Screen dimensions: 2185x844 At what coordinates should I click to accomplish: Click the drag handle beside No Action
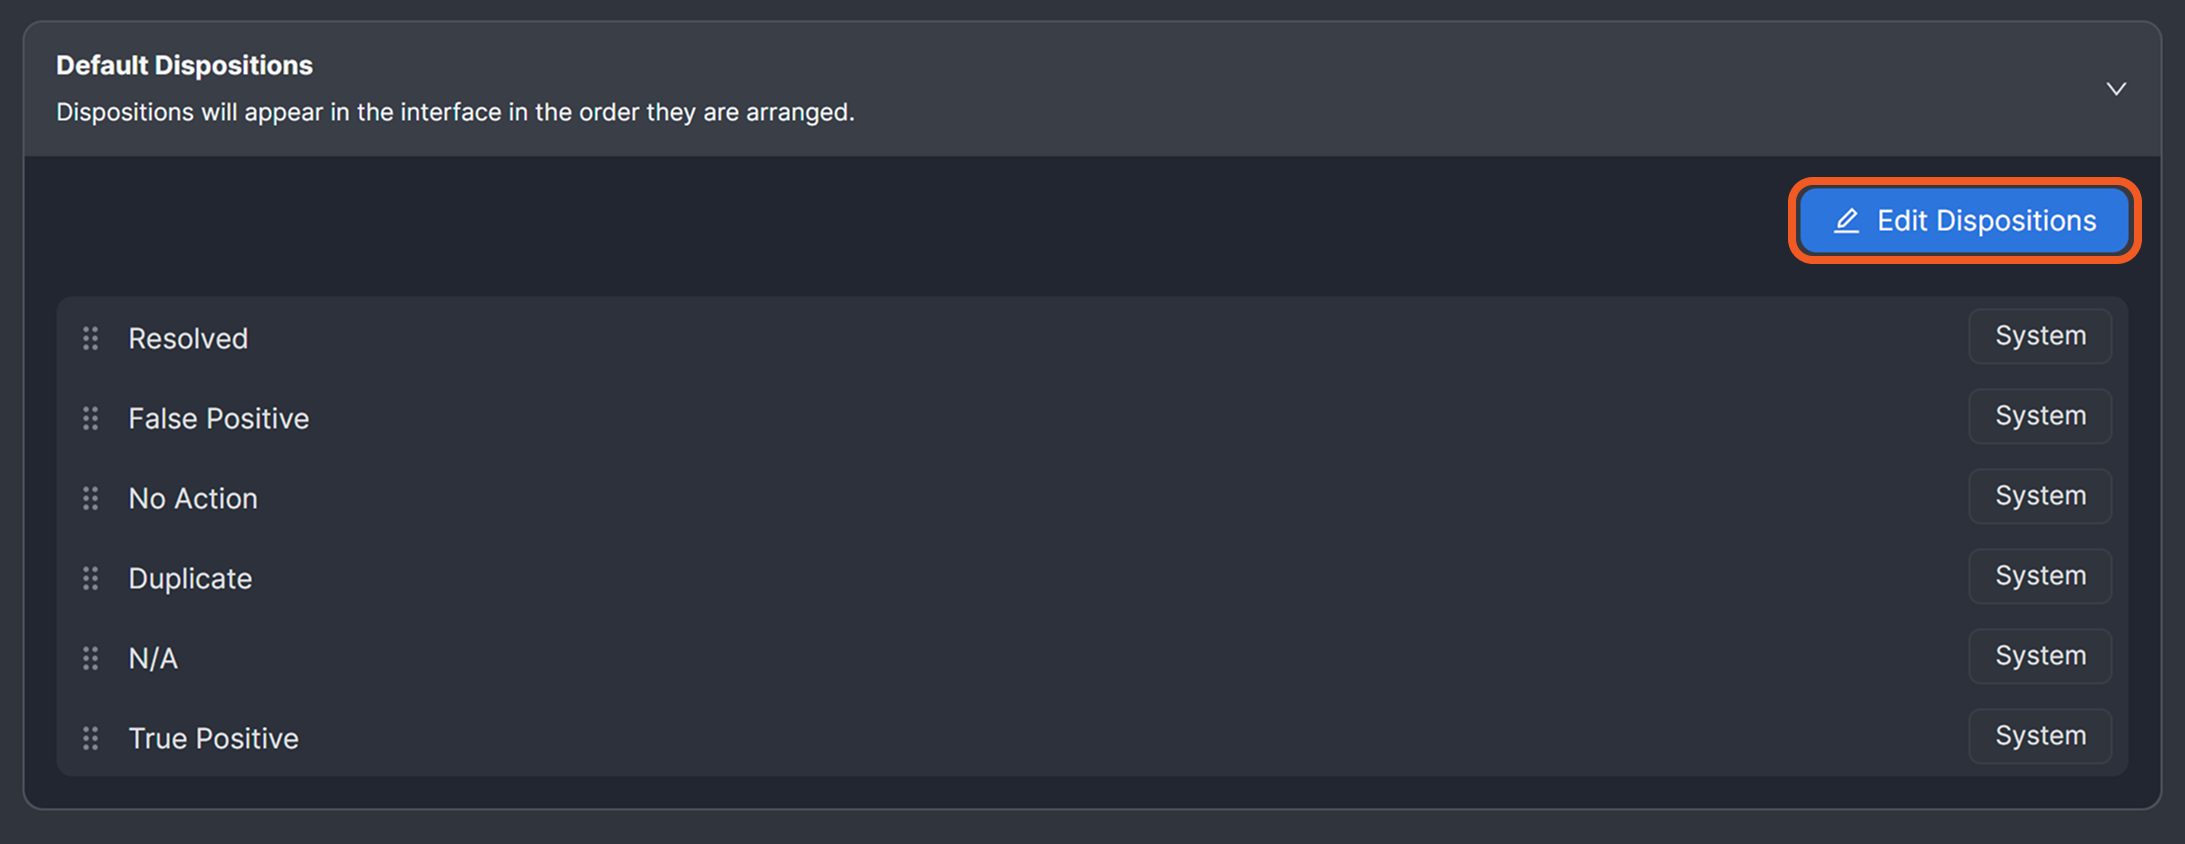[x=91, y=498]
